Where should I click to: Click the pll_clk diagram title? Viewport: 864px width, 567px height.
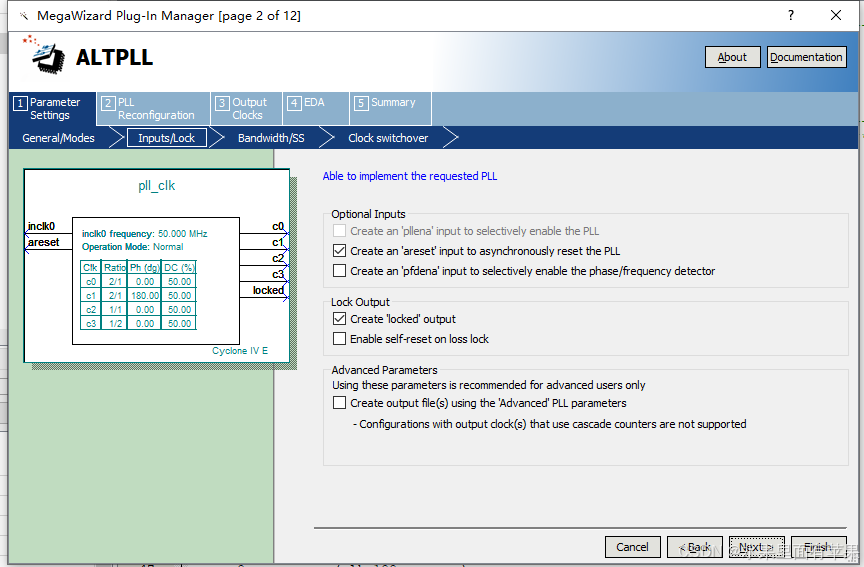point(156,186)
